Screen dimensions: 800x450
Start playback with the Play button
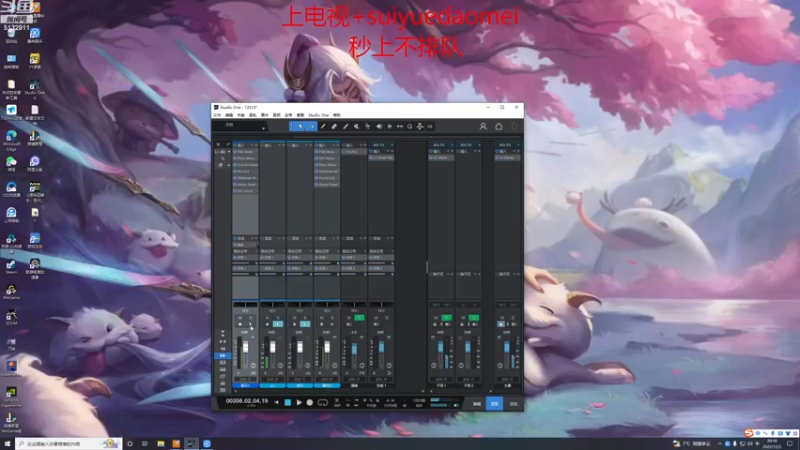(x=299, y=403)
